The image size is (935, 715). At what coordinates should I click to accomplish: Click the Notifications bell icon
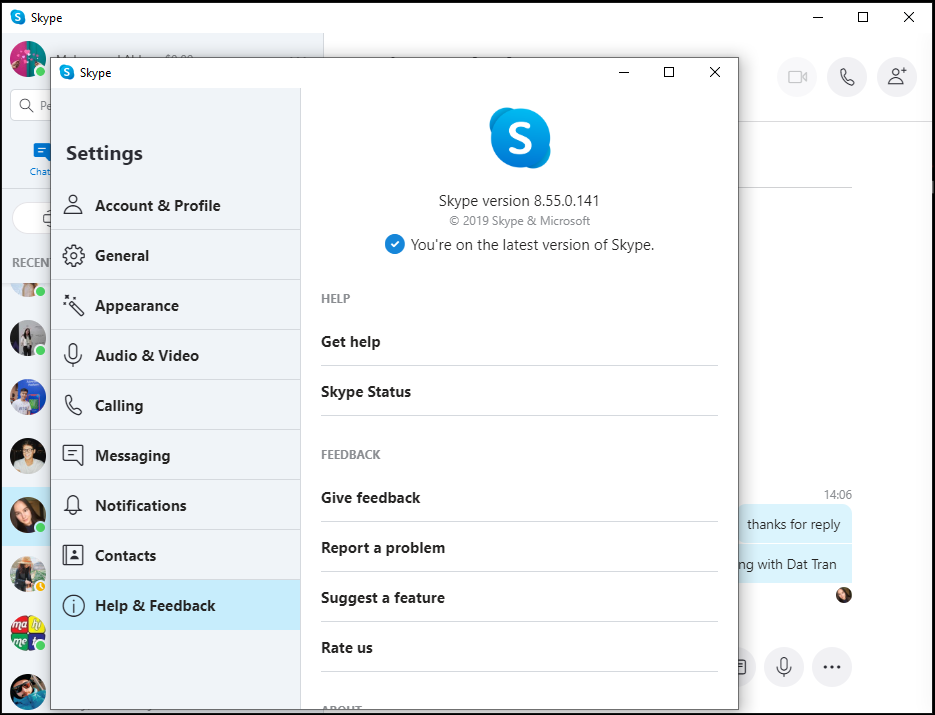tap(73, 505)
